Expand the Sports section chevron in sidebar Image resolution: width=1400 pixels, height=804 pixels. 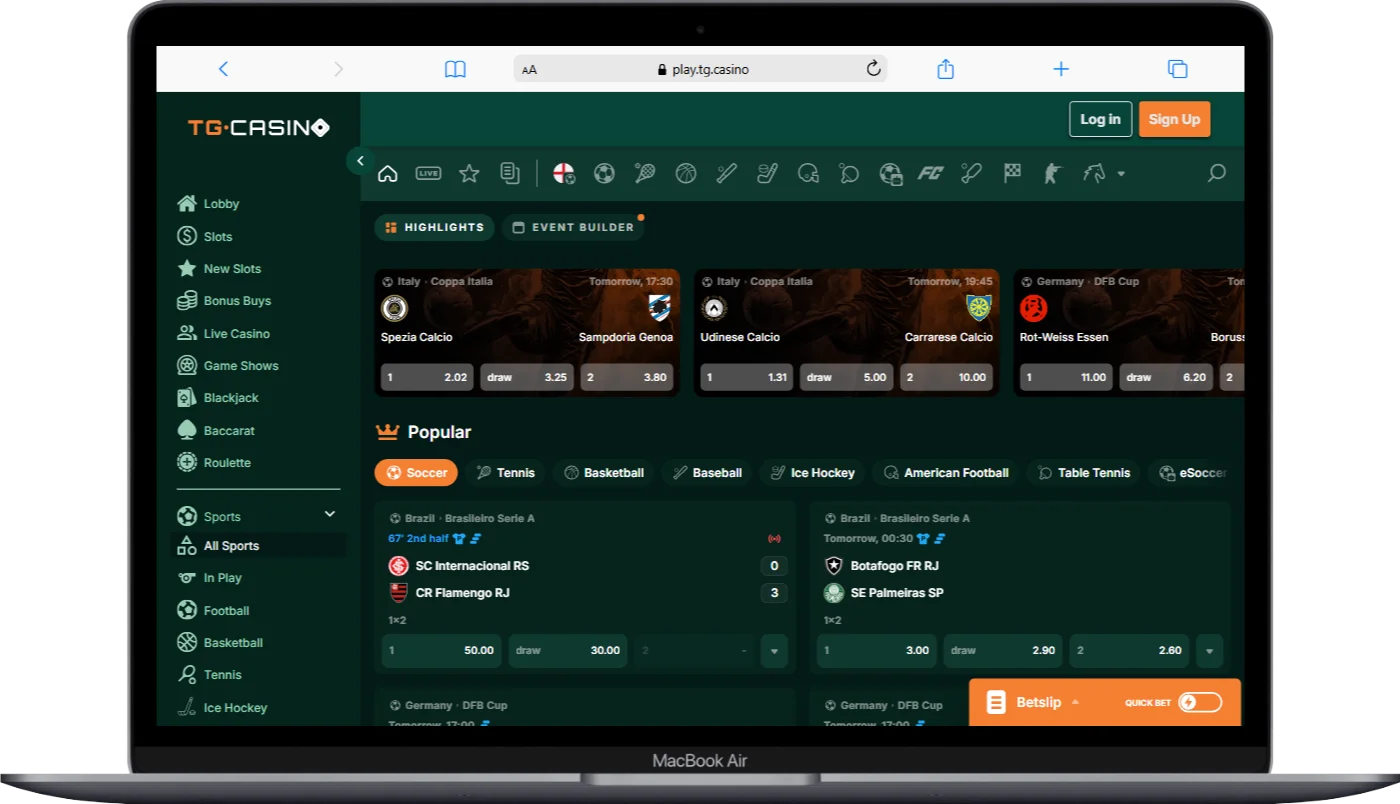pyautogui.click(x=329, y=515)
